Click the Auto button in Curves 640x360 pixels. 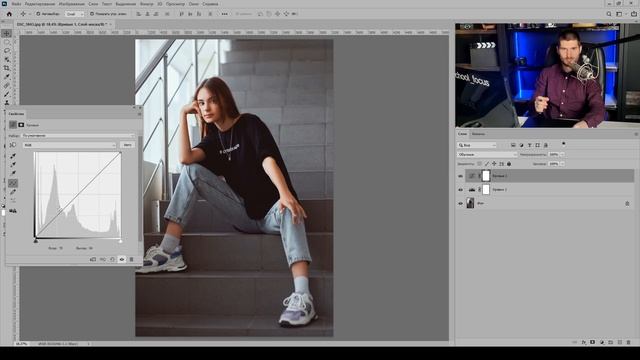[x=127, y=145]
